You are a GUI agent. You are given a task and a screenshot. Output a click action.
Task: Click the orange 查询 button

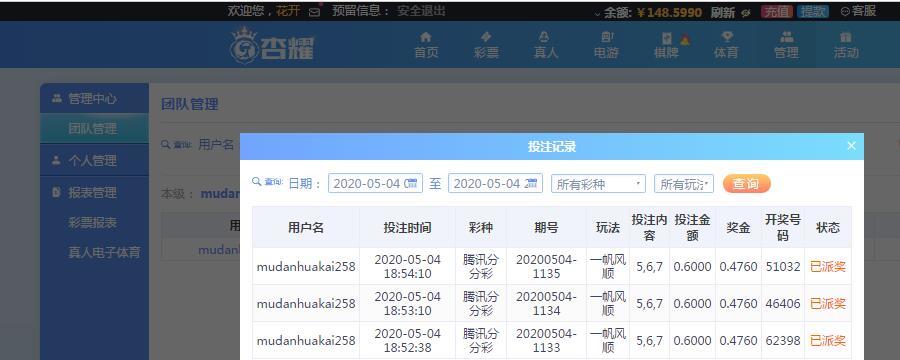pos(746,184)
